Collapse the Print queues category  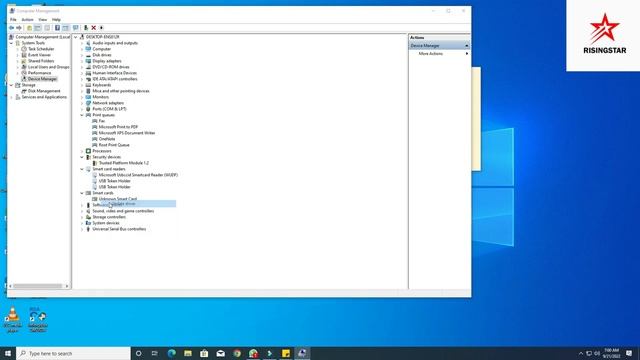82,115
